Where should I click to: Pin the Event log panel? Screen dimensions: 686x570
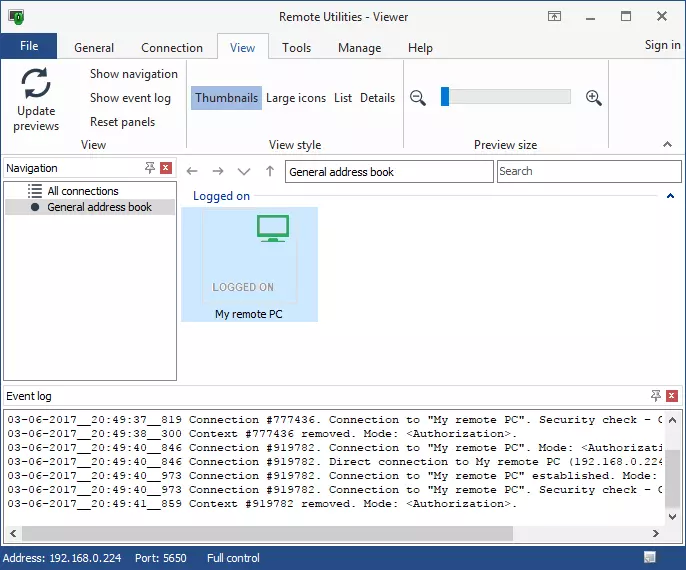(x=656, y=396)
